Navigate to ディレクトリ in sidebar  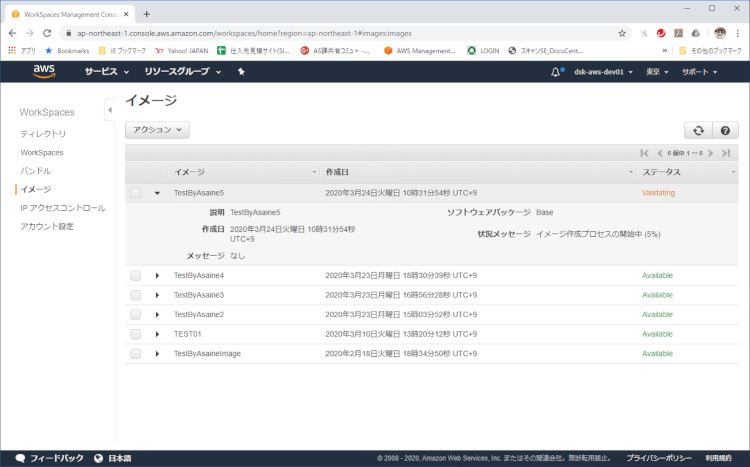pyautogui.click(x=43, y=134)
